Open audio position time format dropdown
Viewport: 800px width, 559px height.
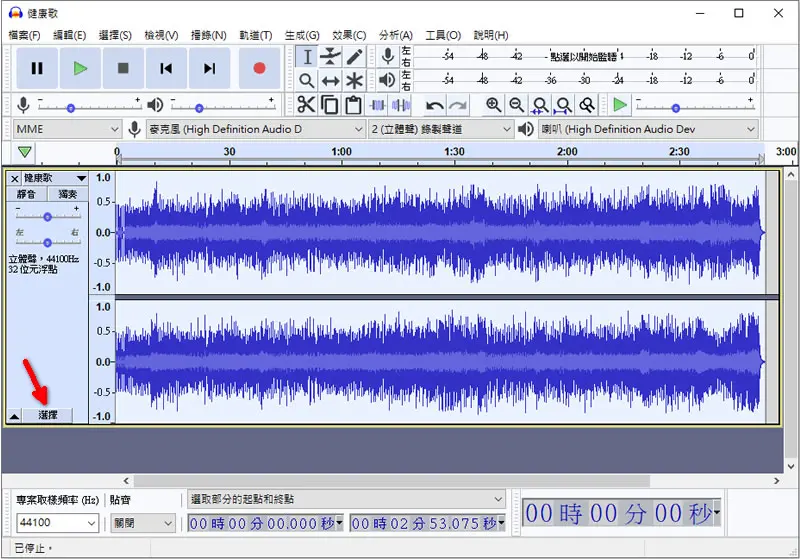click(717, 512)
